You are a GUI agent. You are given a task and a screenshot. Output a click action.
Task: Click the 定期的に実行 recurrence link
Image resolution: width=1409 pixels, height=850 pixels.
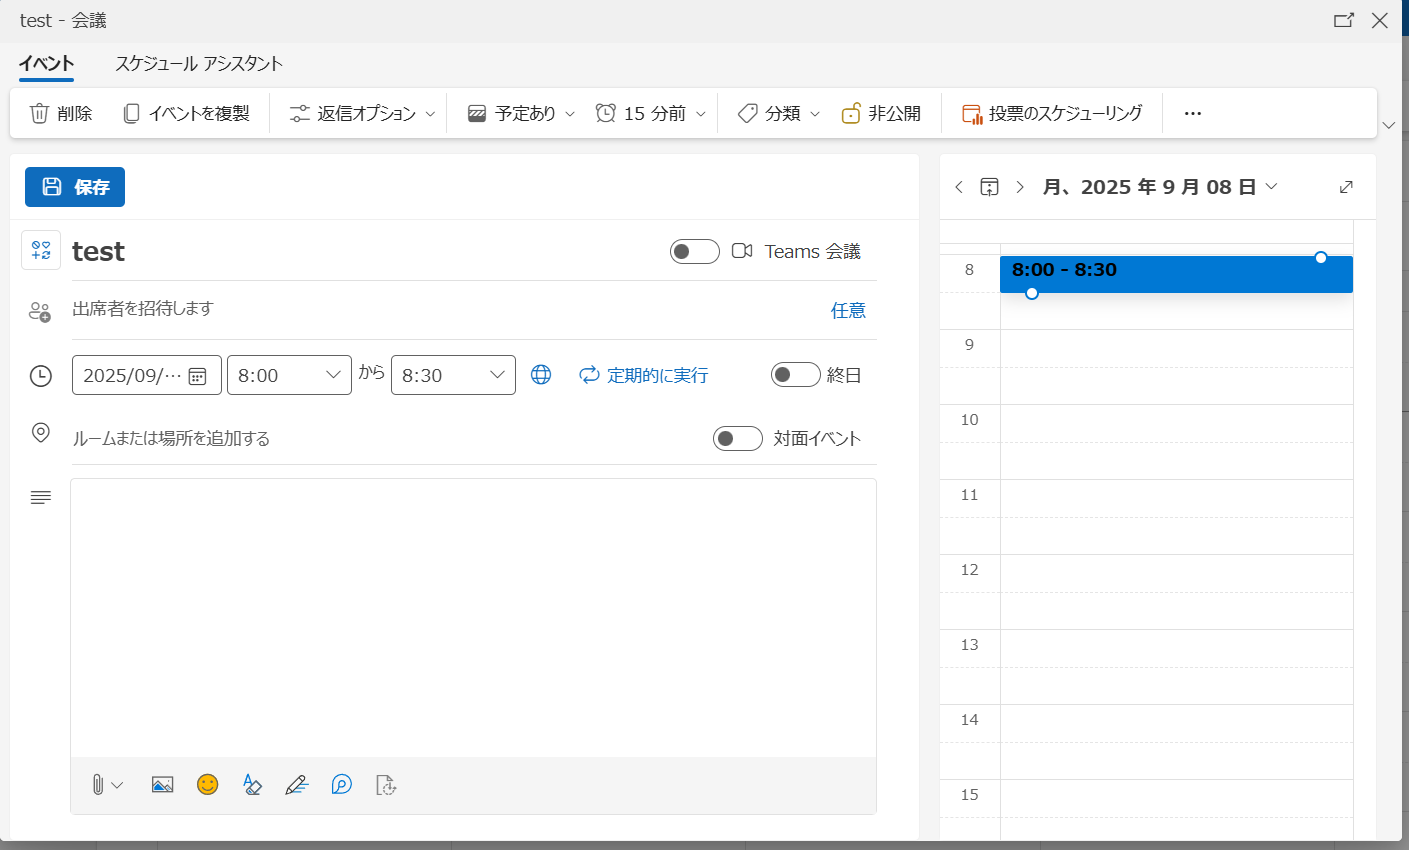click(x=643, y=374)
